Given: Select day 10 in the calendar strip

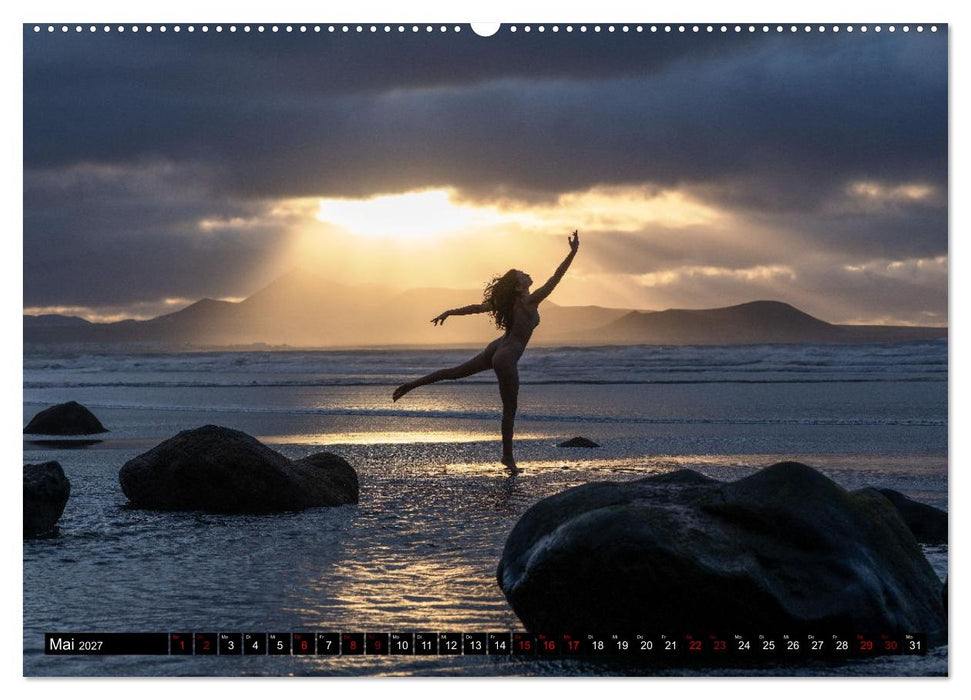Looking at the screenshot, I should point(402,644).
